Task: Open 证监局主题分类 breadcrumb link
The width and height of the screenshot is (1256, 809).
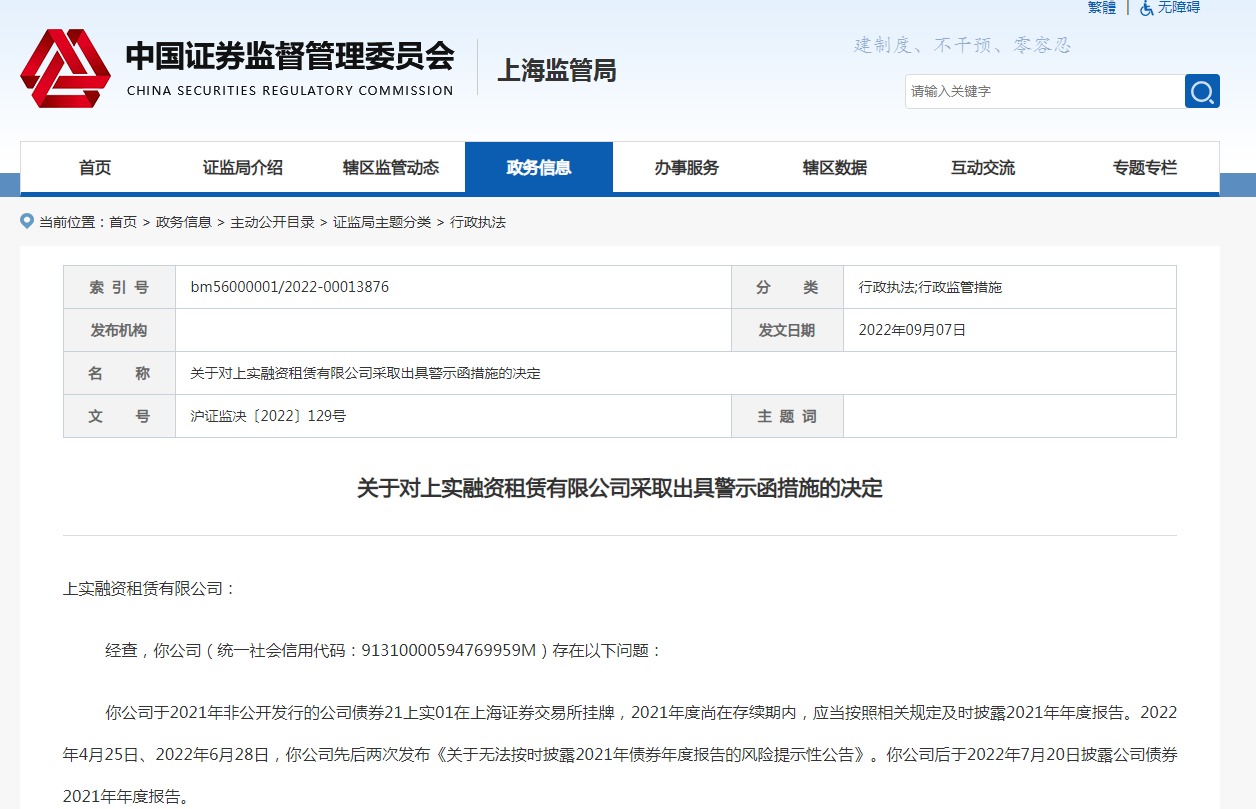Action: [x=382, y=222]
